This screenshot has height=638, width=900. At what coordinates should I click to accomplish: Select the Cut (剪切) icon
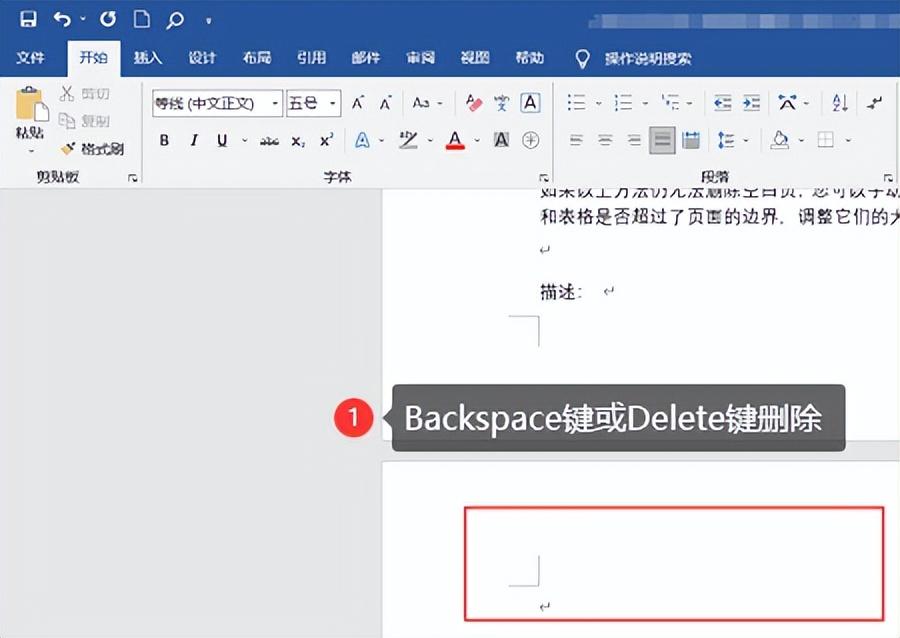(x=72, y=94)
